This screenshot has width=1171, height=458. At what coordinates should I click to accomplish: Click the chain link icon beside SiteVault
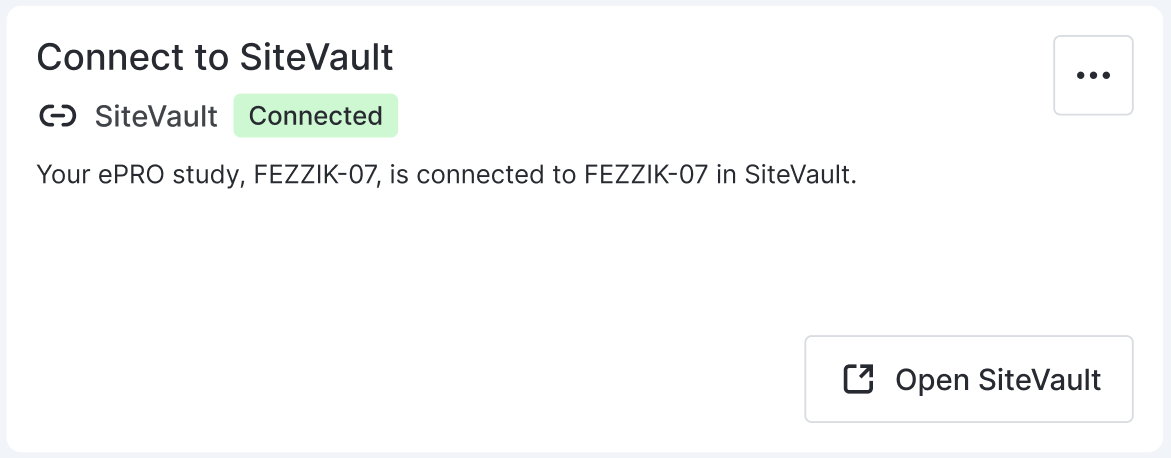tap(57, 117)
